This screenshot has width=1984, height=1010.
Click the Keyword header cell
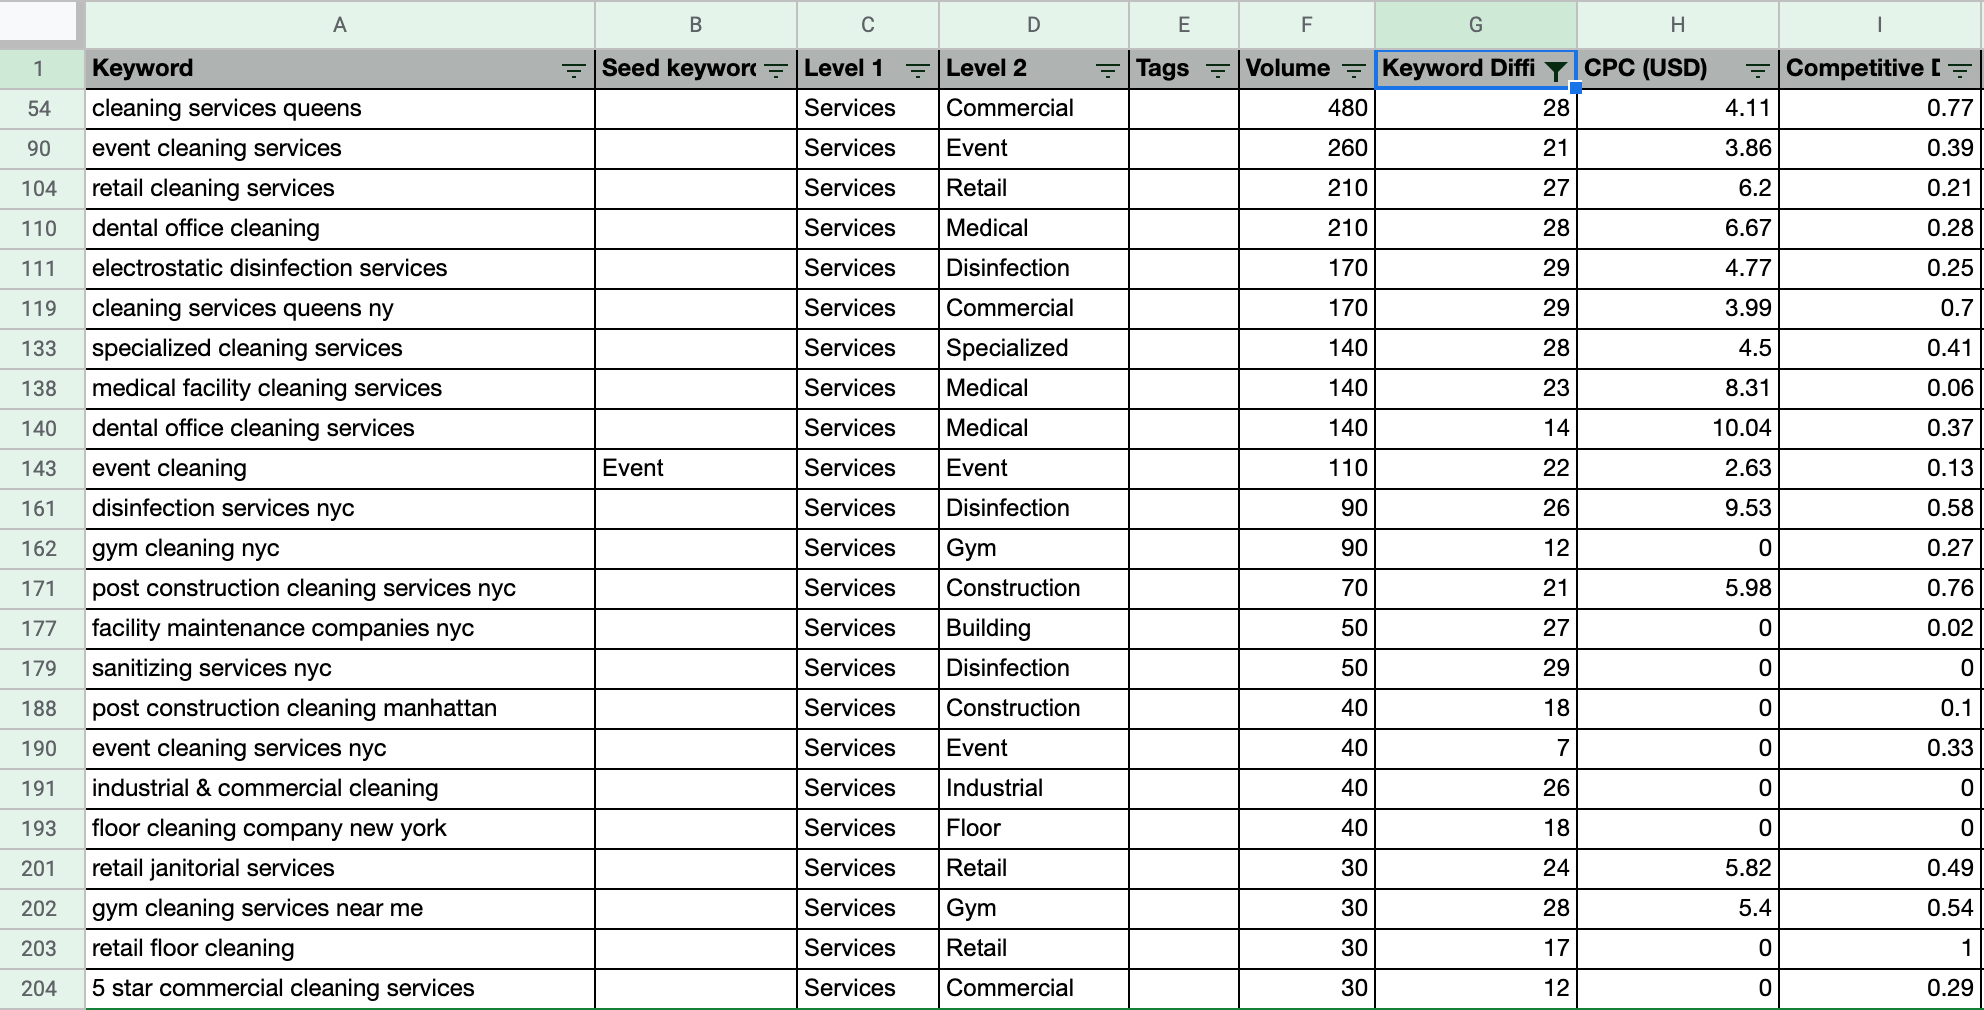point(340,69)
